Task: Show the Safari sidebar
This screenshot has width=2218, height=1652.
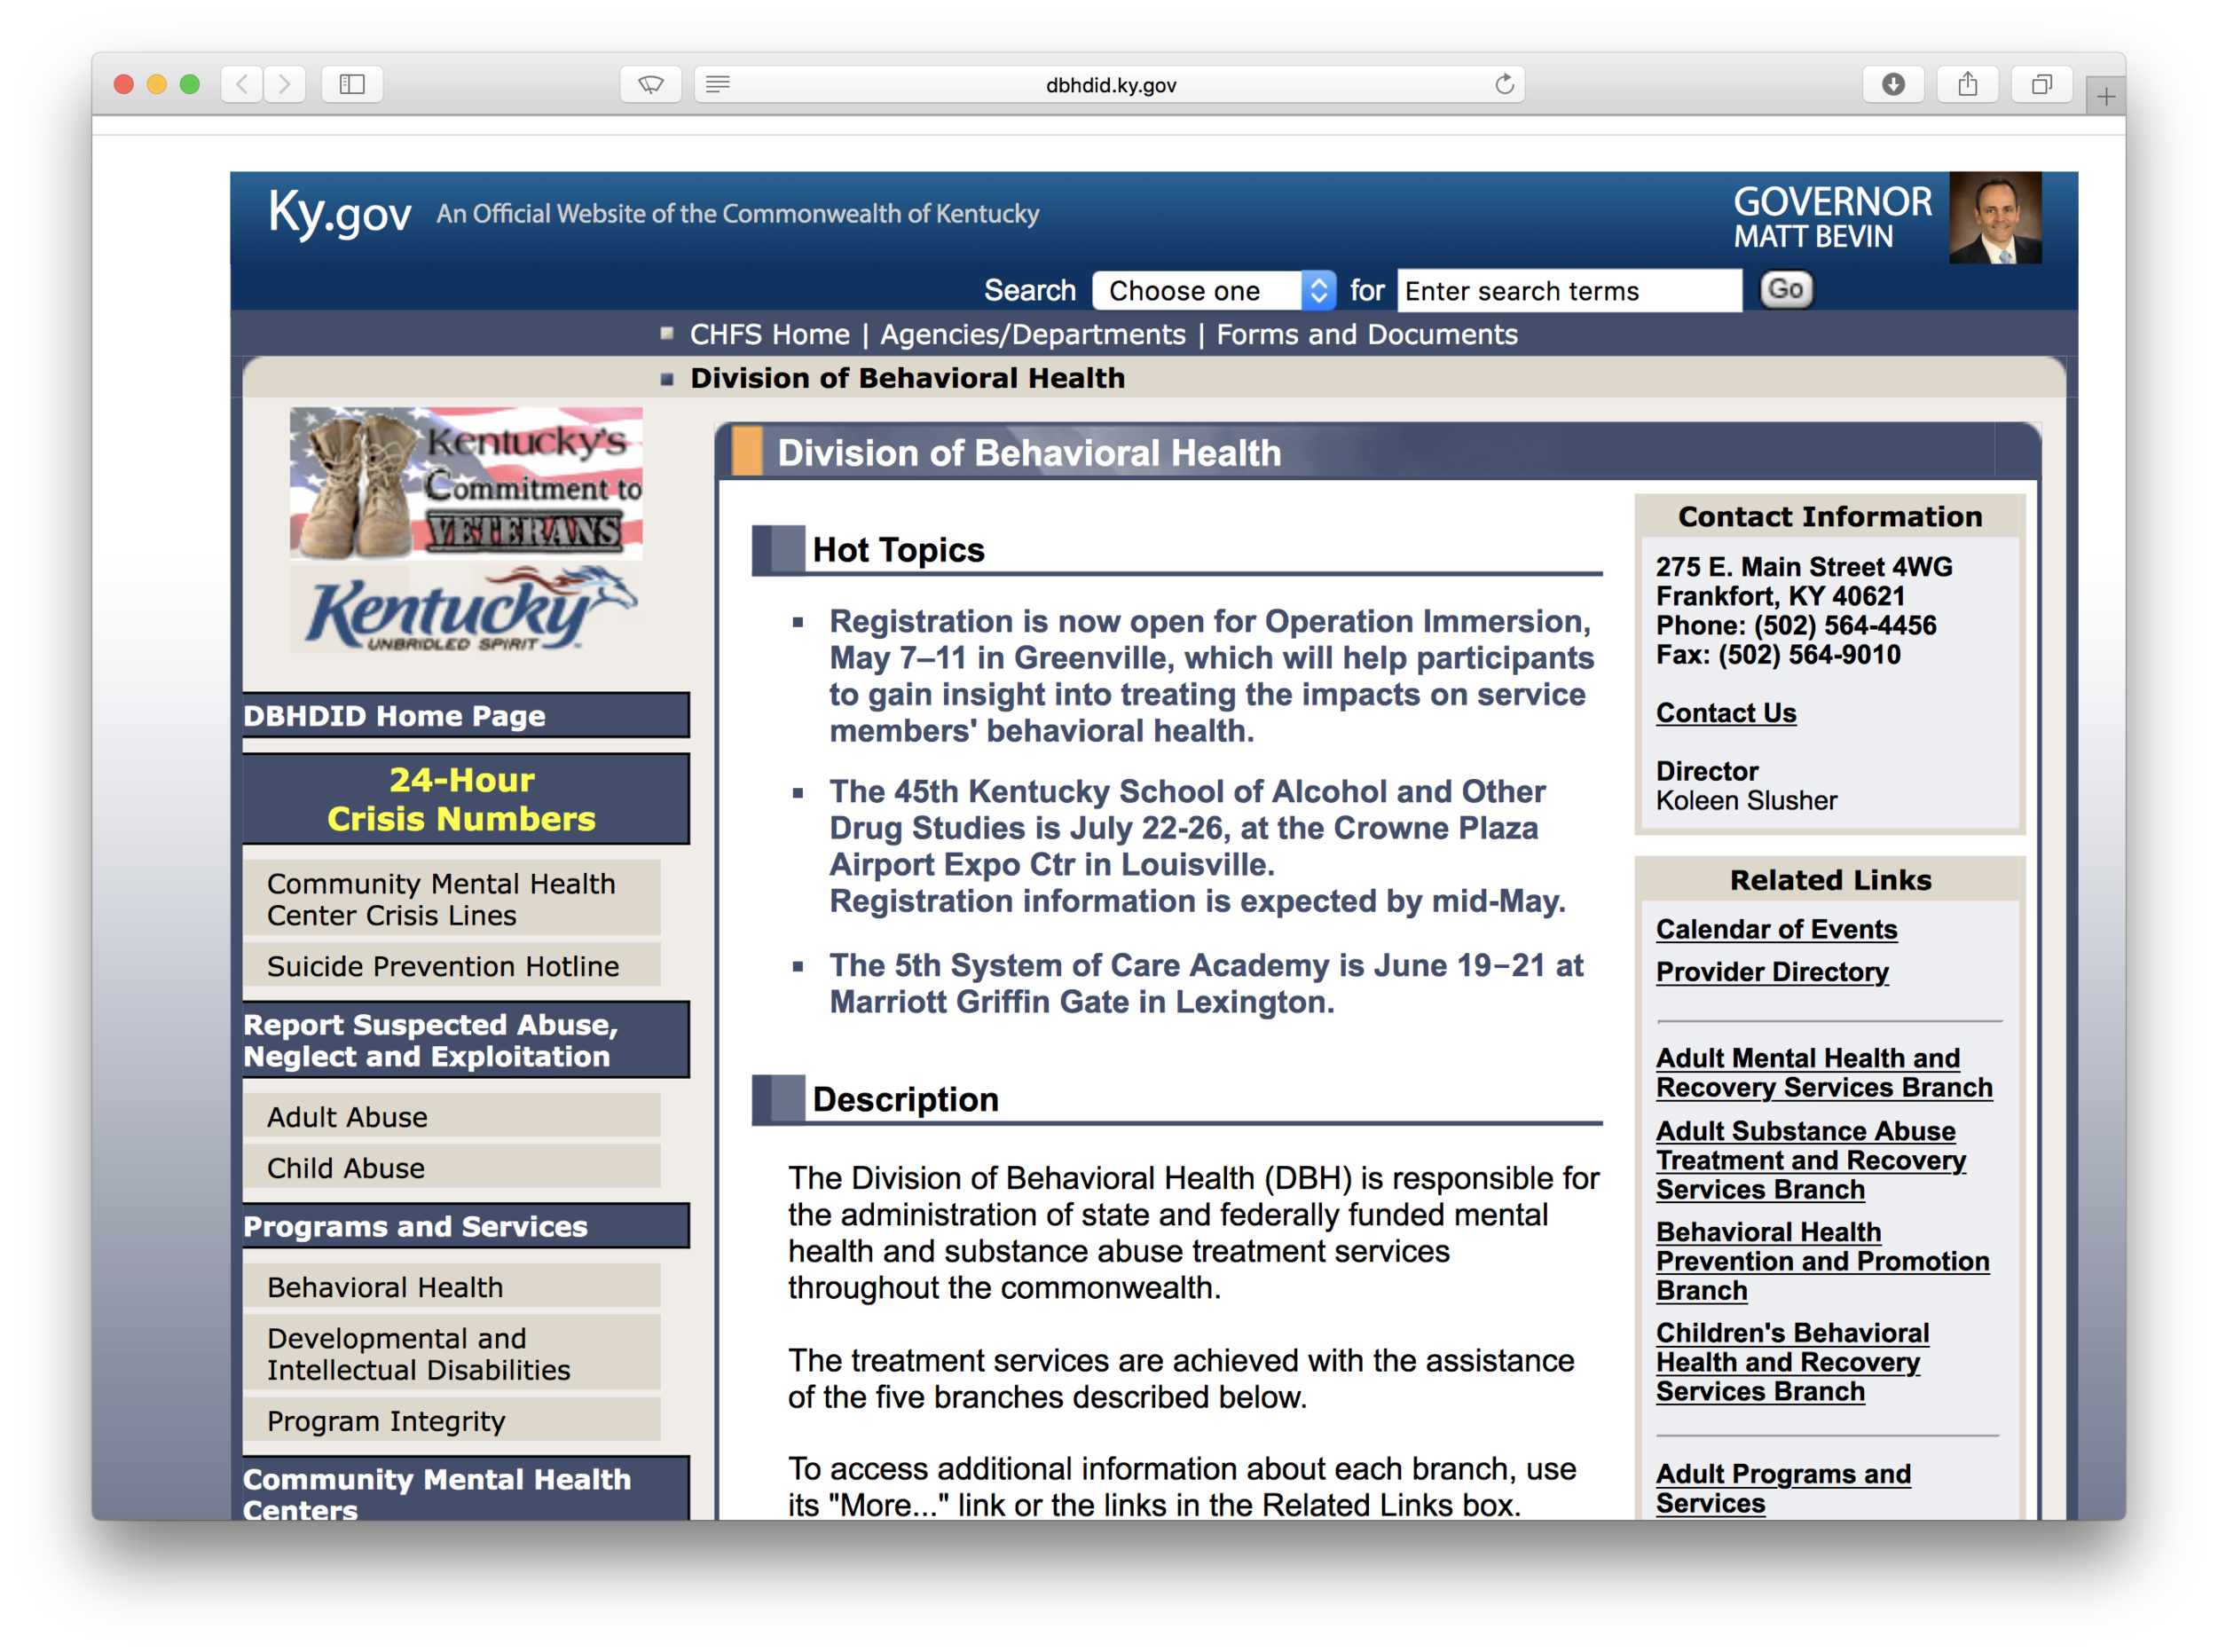Action: click(352, 84)
